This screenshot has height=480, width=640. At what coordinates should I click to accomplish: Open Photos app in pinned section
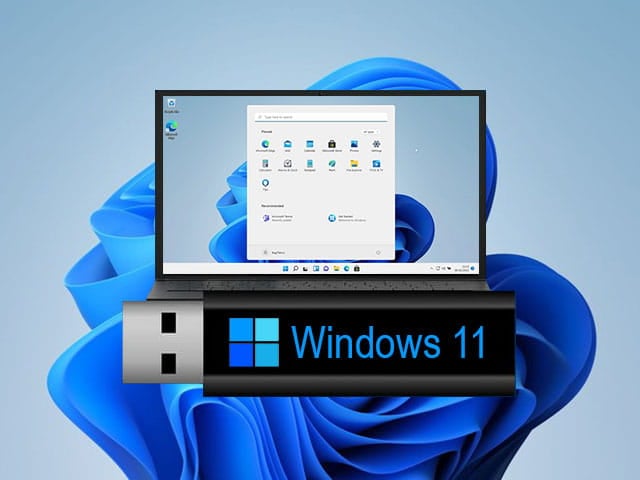click(x=354, y=145)
